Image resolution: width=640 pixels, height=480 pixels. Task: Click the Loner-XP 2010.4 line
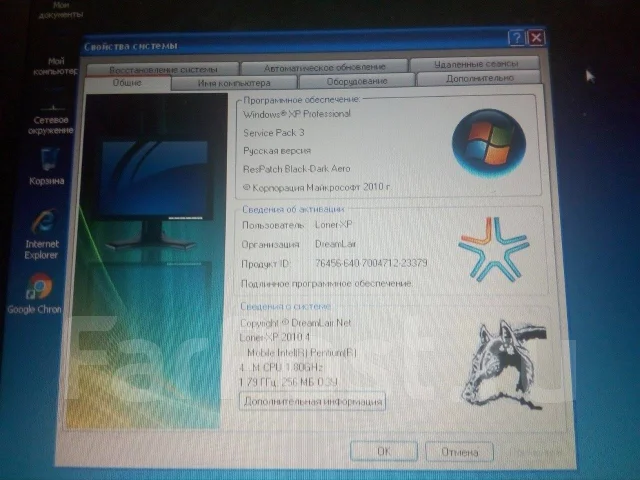coord(274,337)
